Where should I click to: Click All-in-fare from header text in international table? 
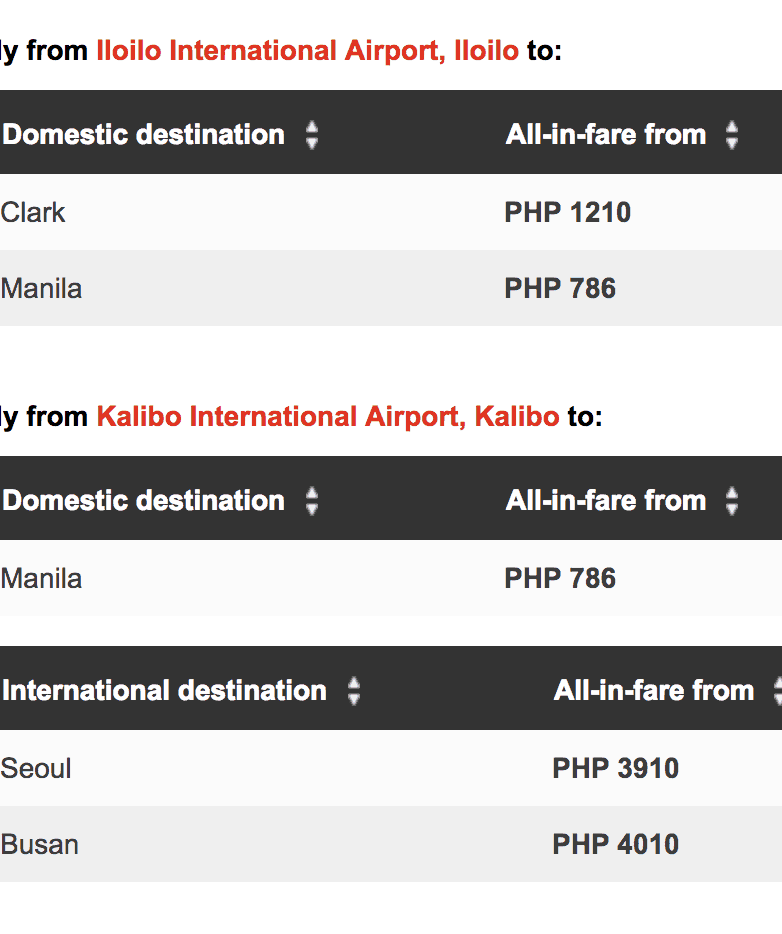(x=654, y=691)
